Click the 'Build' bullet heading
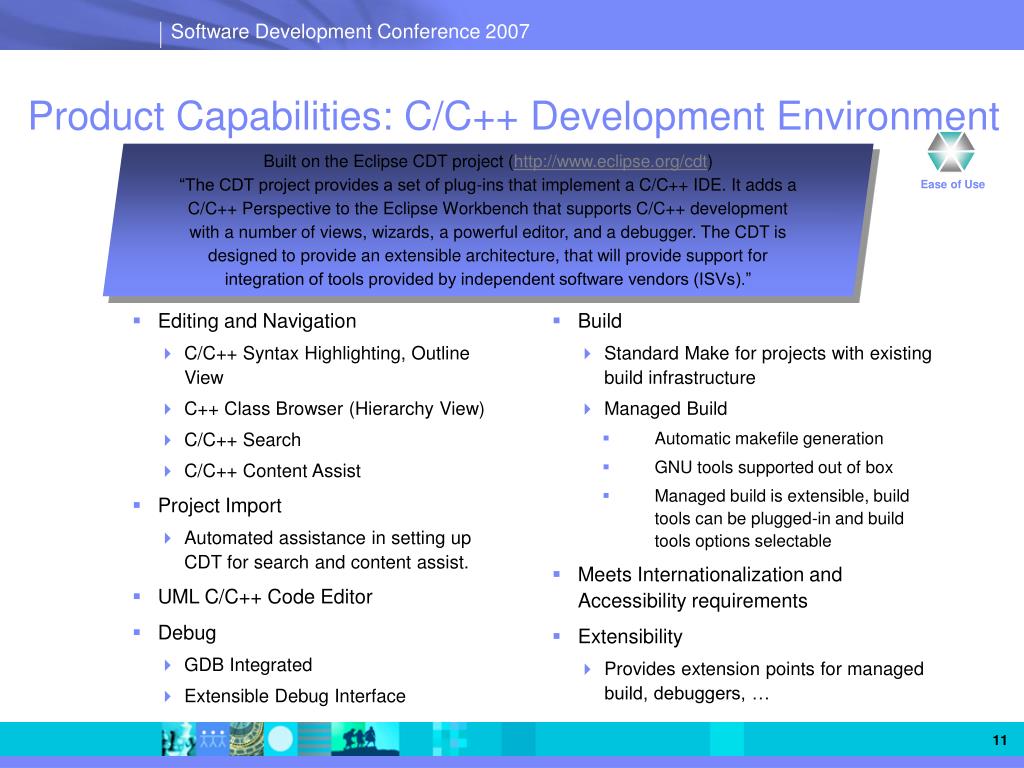 point(600,321)
